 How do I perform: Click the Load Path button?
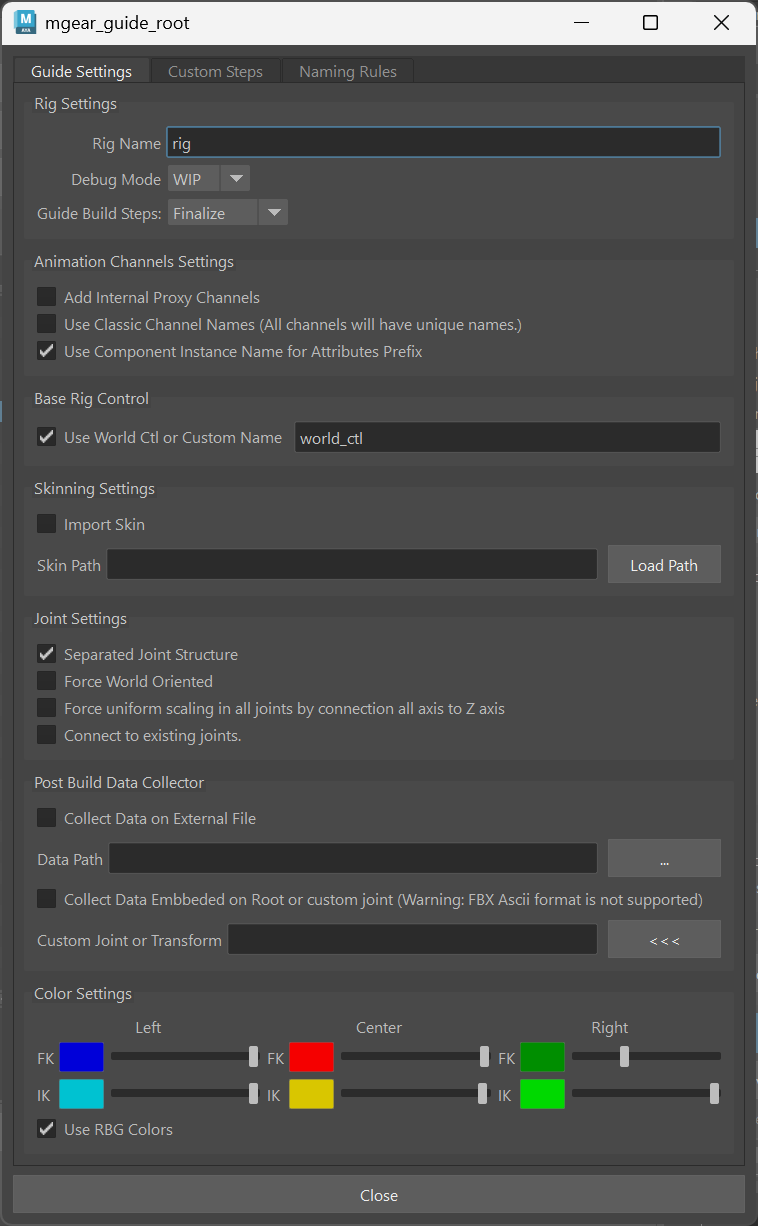coord(664,564)
